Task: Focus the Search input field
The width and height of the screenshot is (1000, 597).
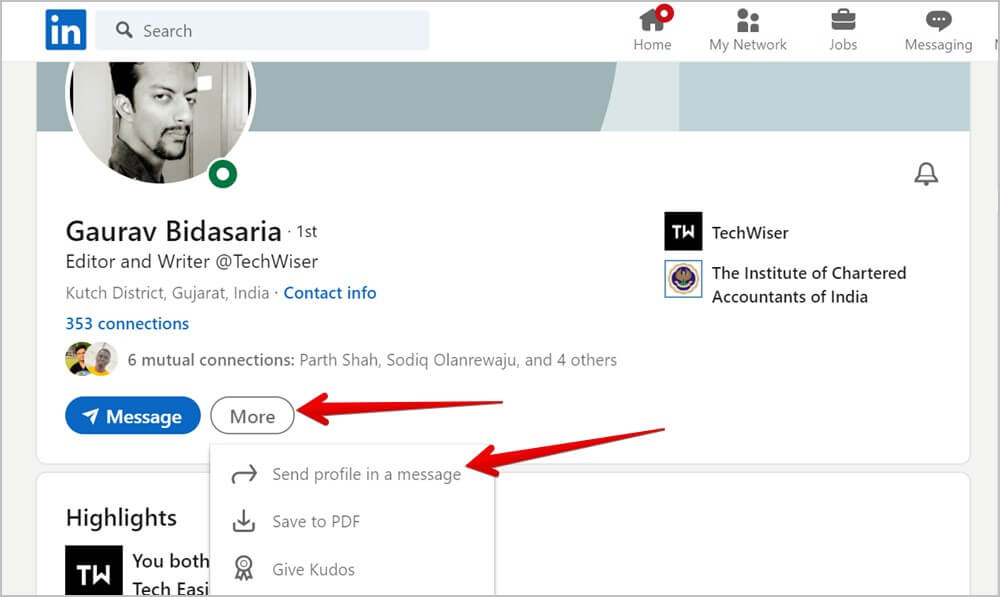Action: 262,30
